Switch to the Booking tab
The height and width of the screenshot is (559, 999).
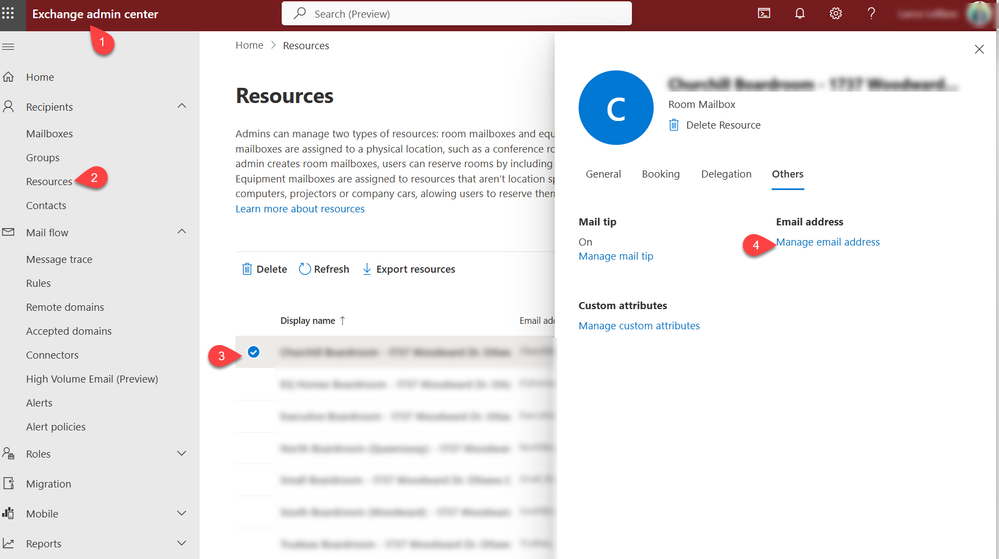click(x=661, y=174)
